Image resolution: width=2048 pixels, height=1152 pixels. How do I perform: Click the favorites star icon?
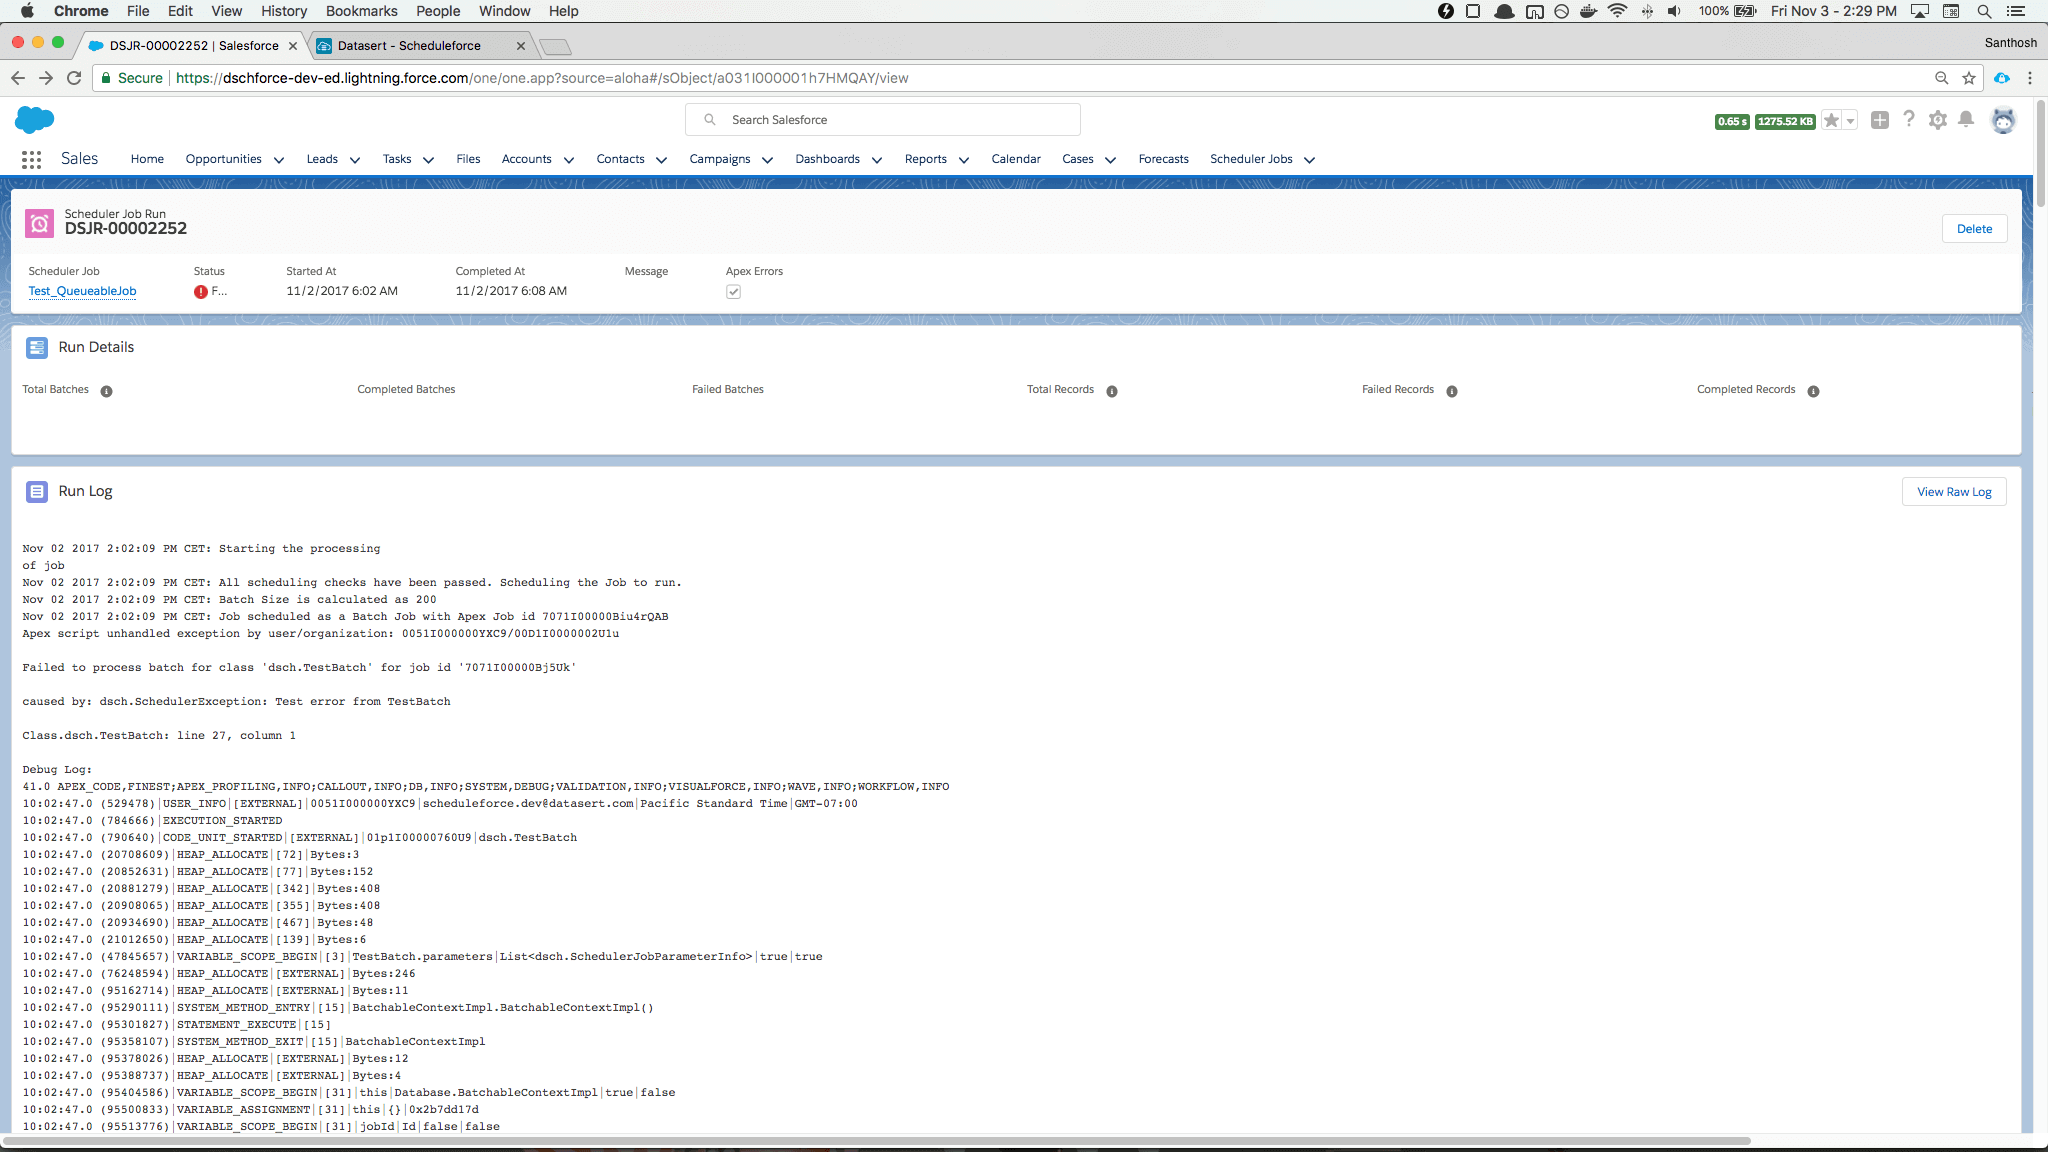tap(1831, 120)
